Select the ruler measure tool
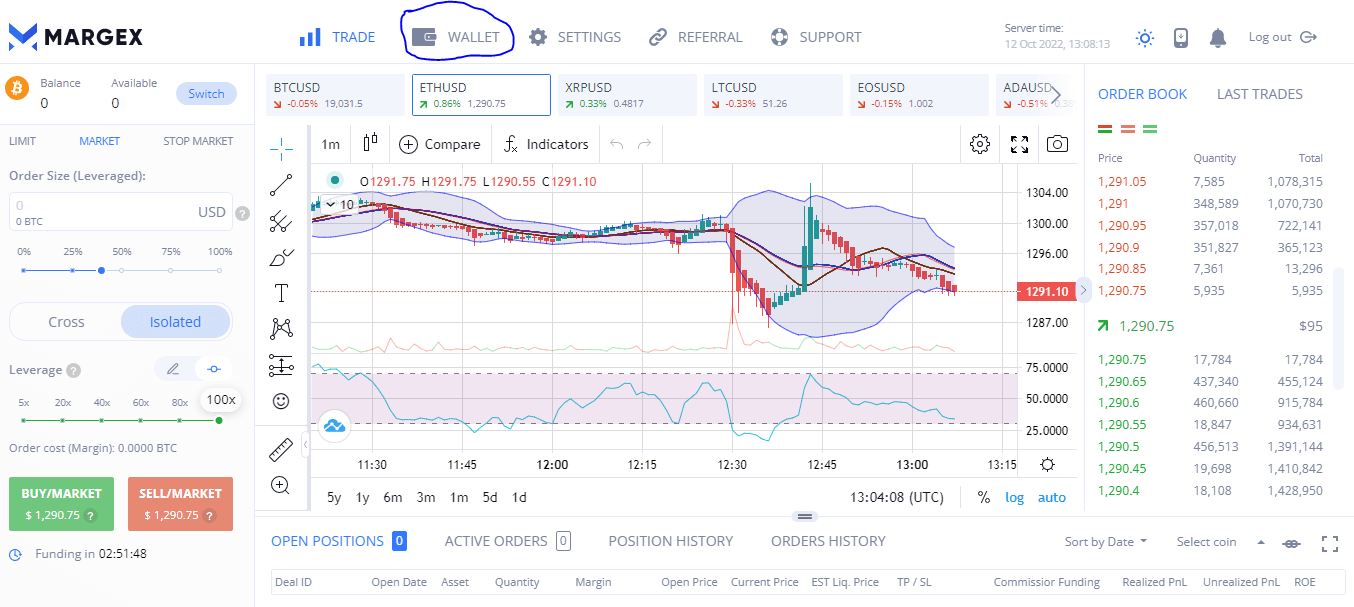 click(281, 451)
